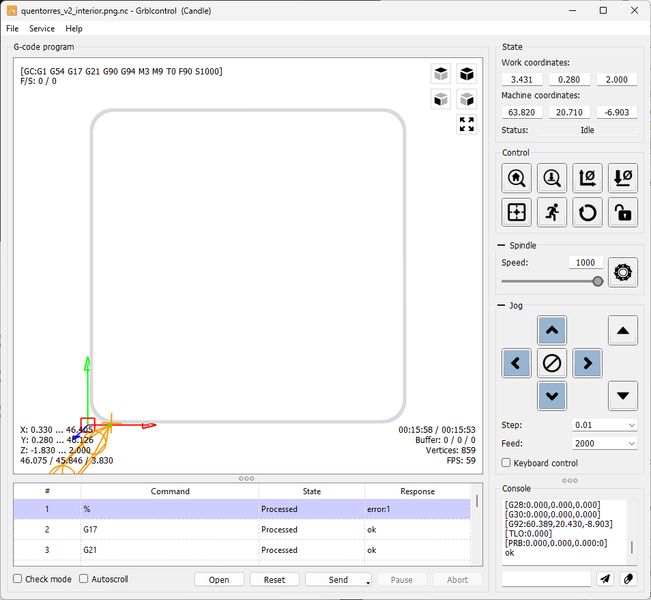
Task: Click the machine coordinate Z value -6.903
Action: coord(617,112)
